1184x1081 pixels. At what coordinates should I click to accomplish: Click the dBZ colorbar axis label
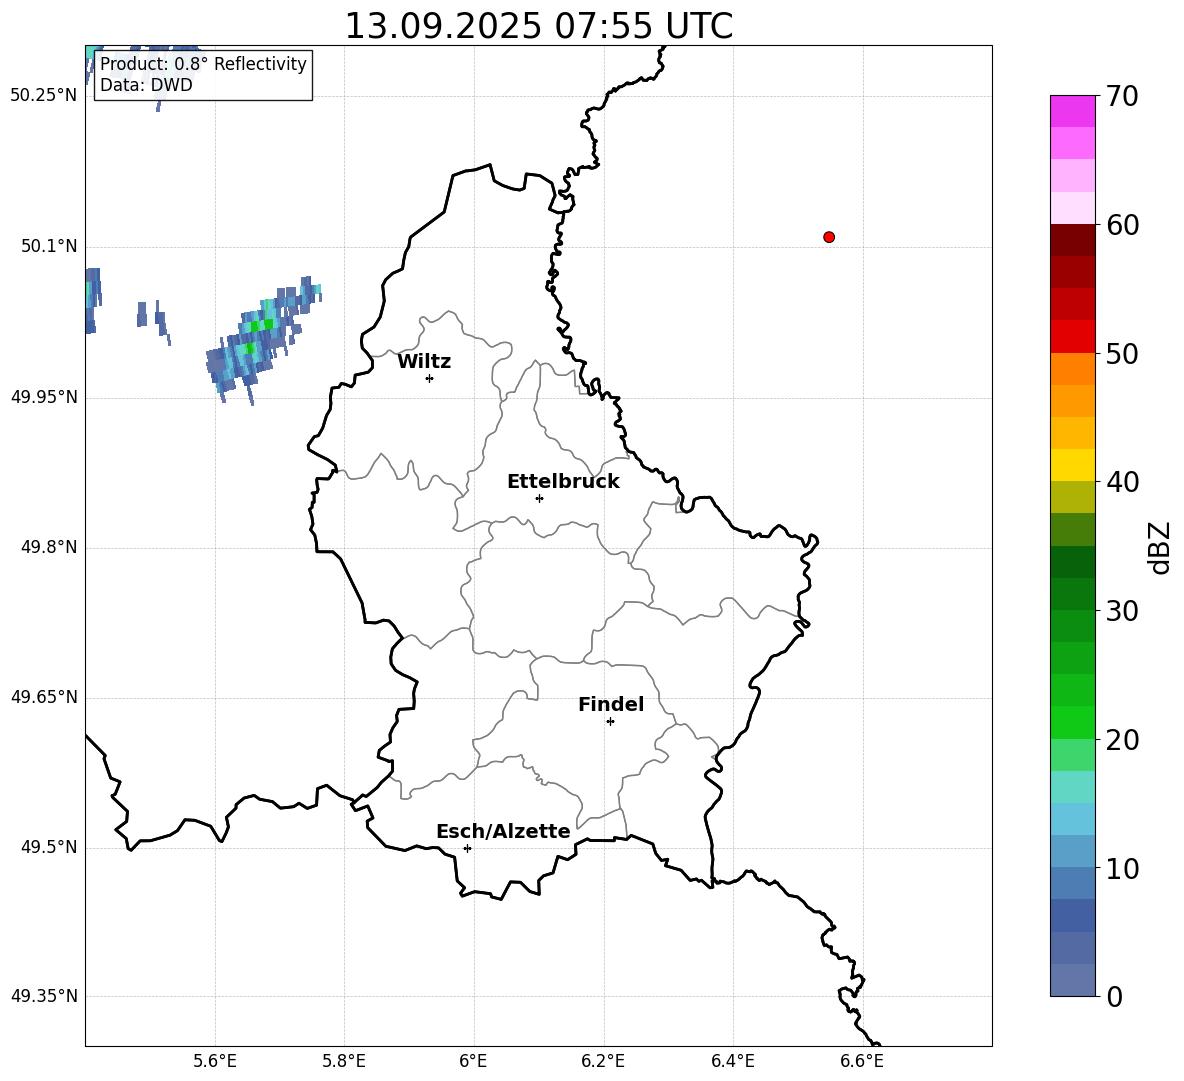point(1161,547)
